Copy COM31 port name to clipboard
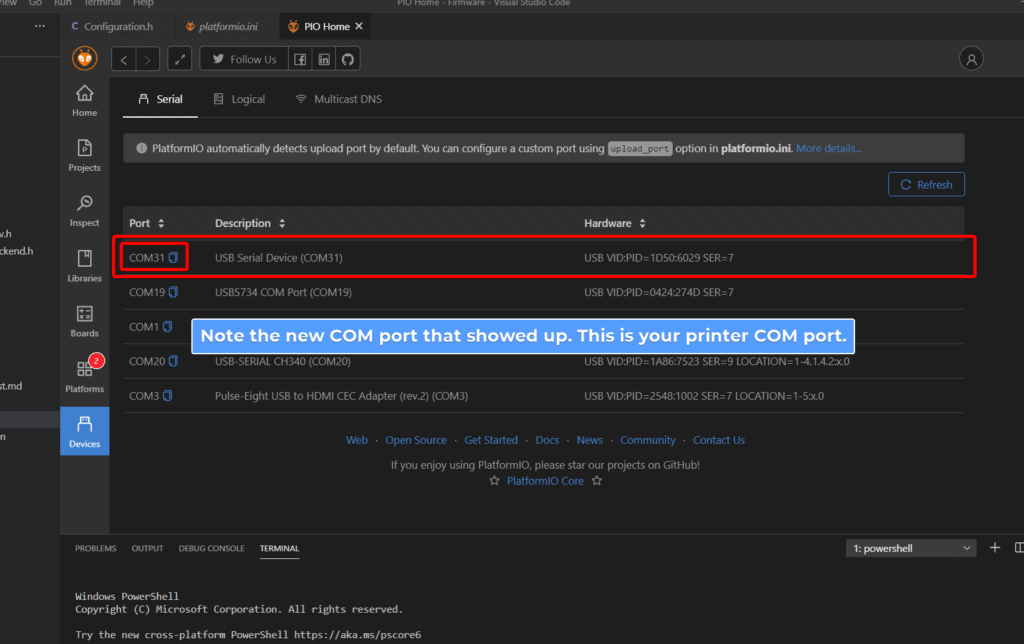 [173, 257]
